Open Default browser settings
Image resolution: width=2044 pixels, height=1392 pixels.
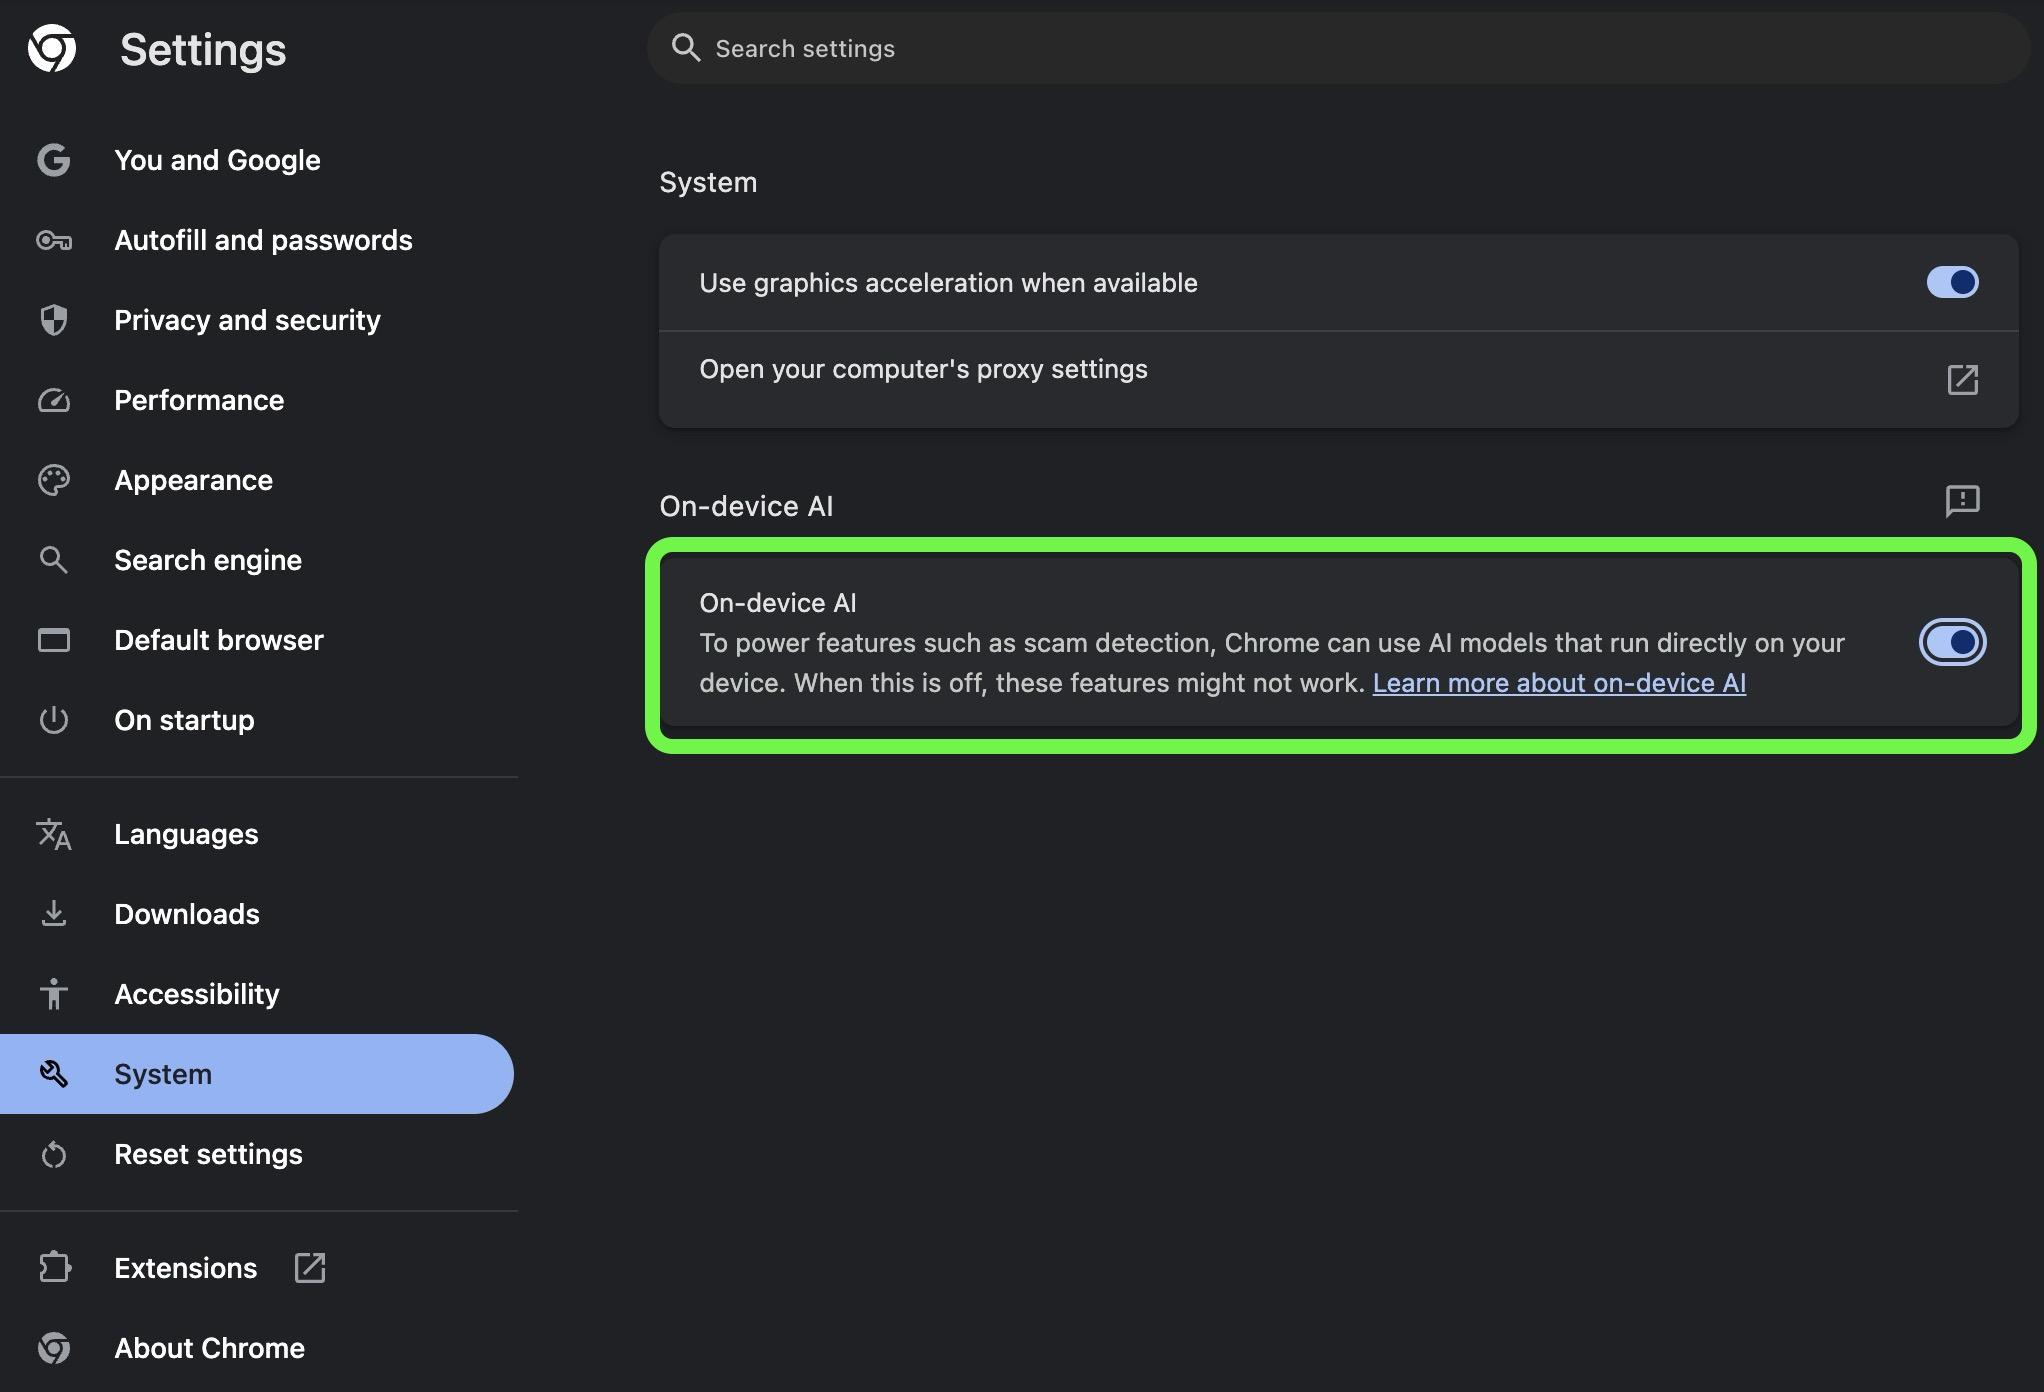click(x=257, y=640)
